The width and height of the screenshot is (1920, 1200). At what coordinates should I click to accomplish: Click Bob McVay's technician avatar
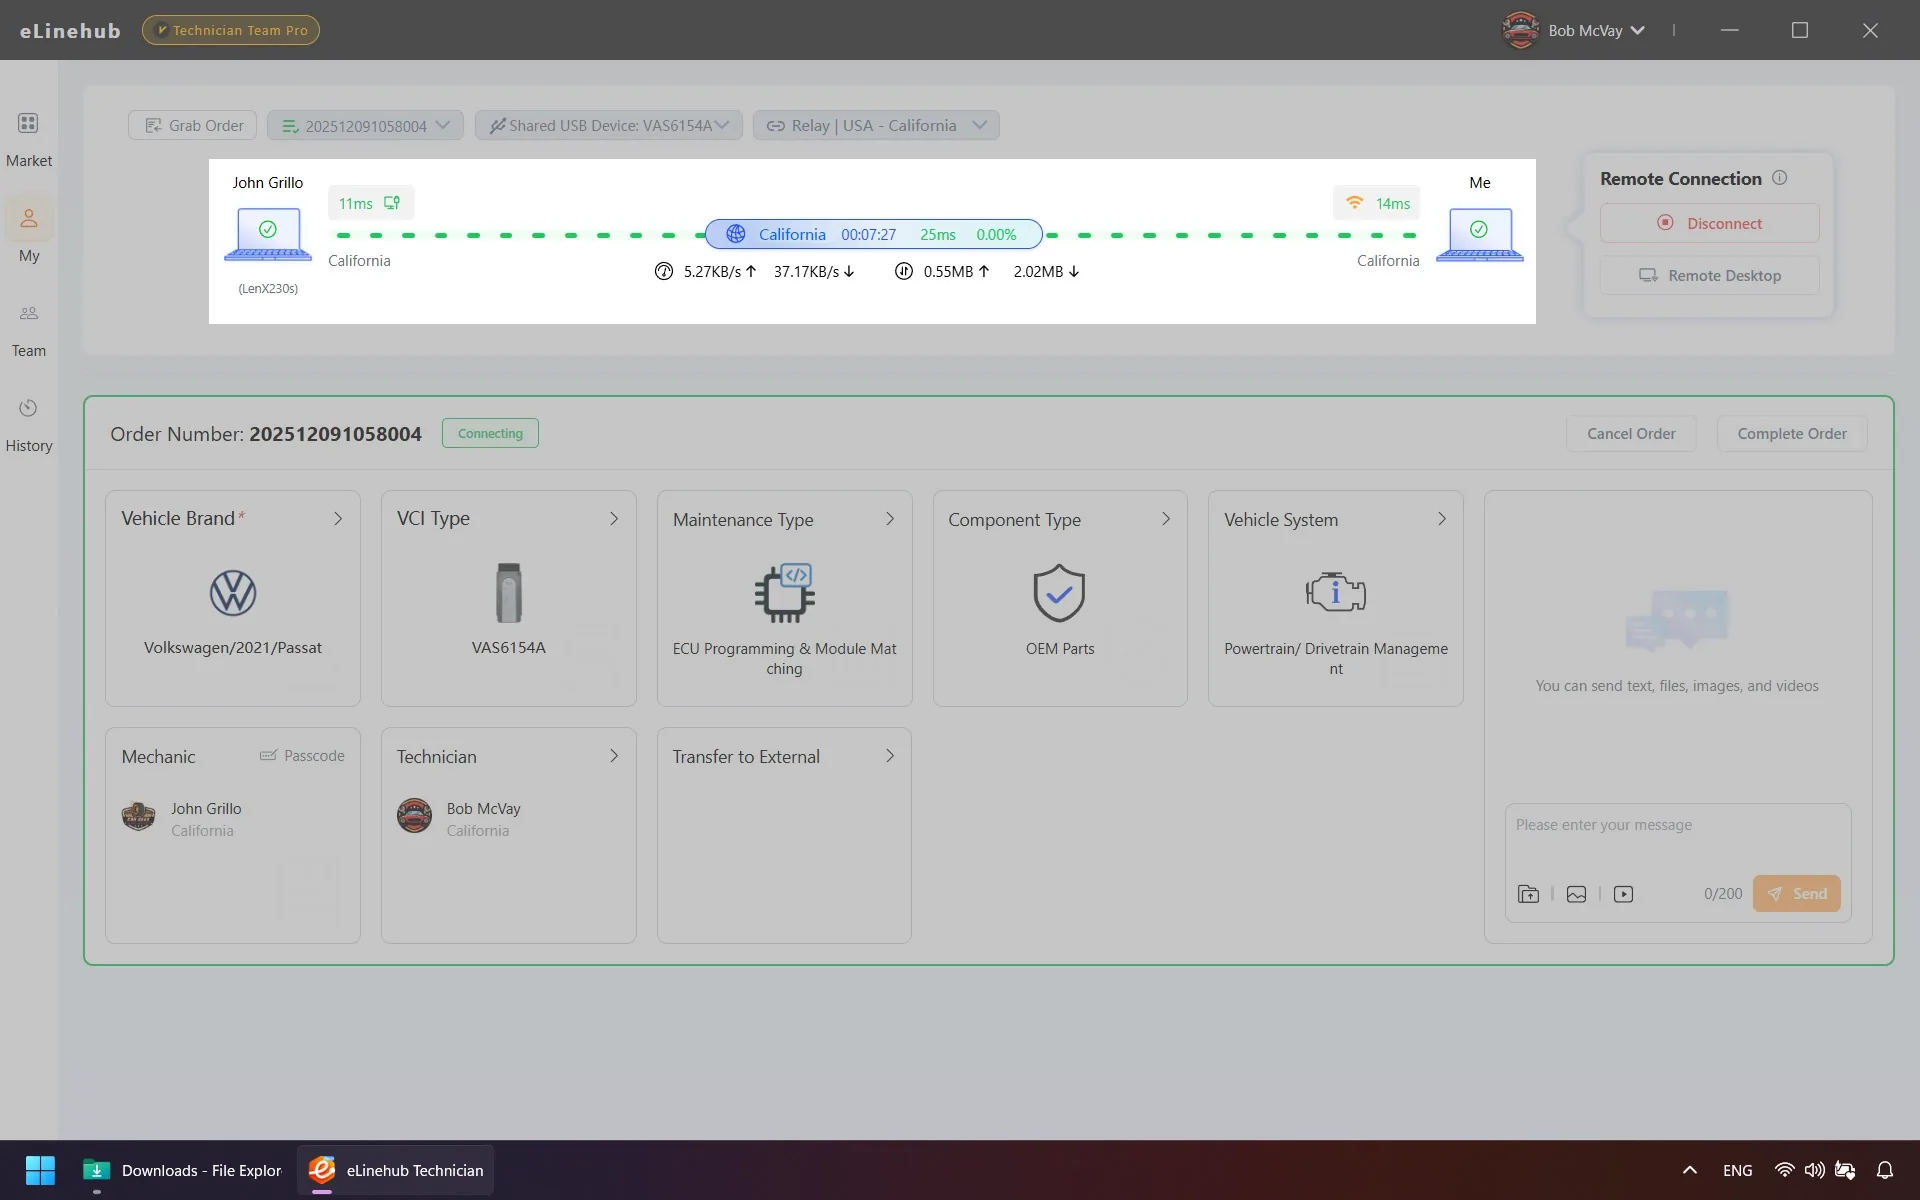(414, 816)
